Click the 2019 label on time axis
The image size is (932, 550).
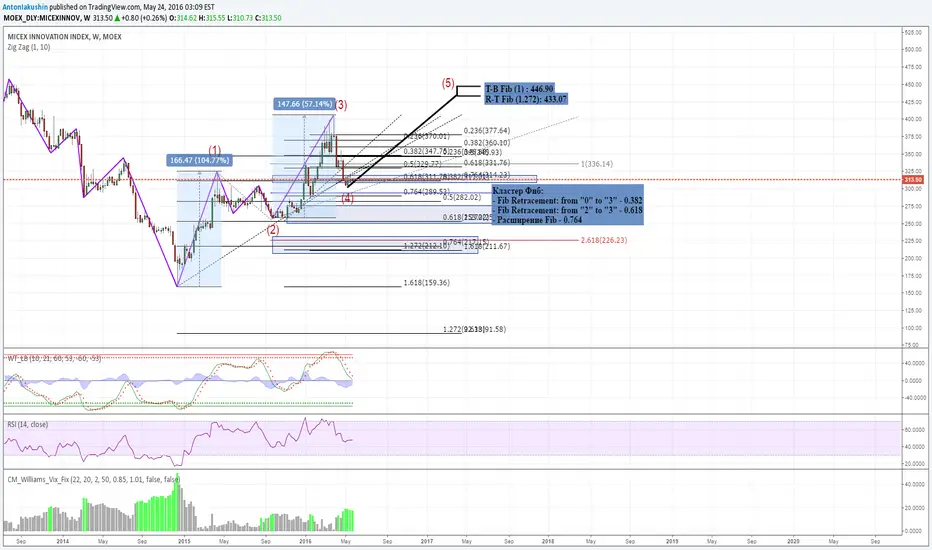point(672,542)
